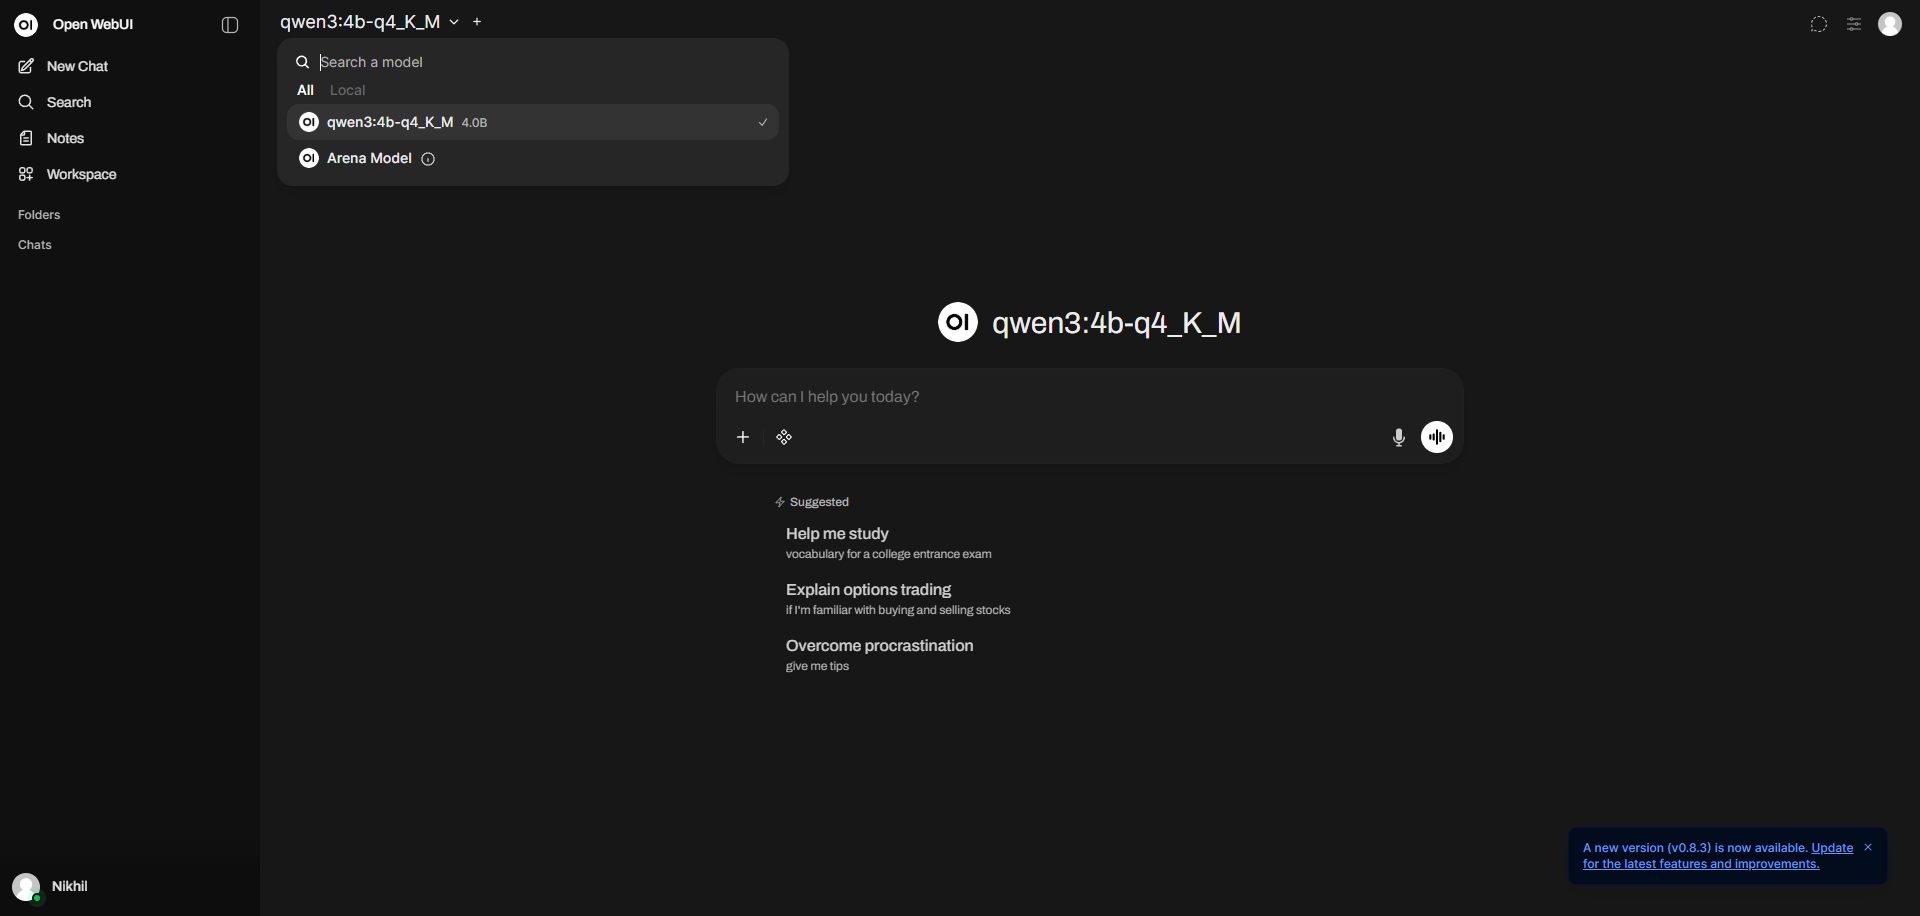Show Arena Model info icon
Viewport: 1920px width, 916px height.
428,159
